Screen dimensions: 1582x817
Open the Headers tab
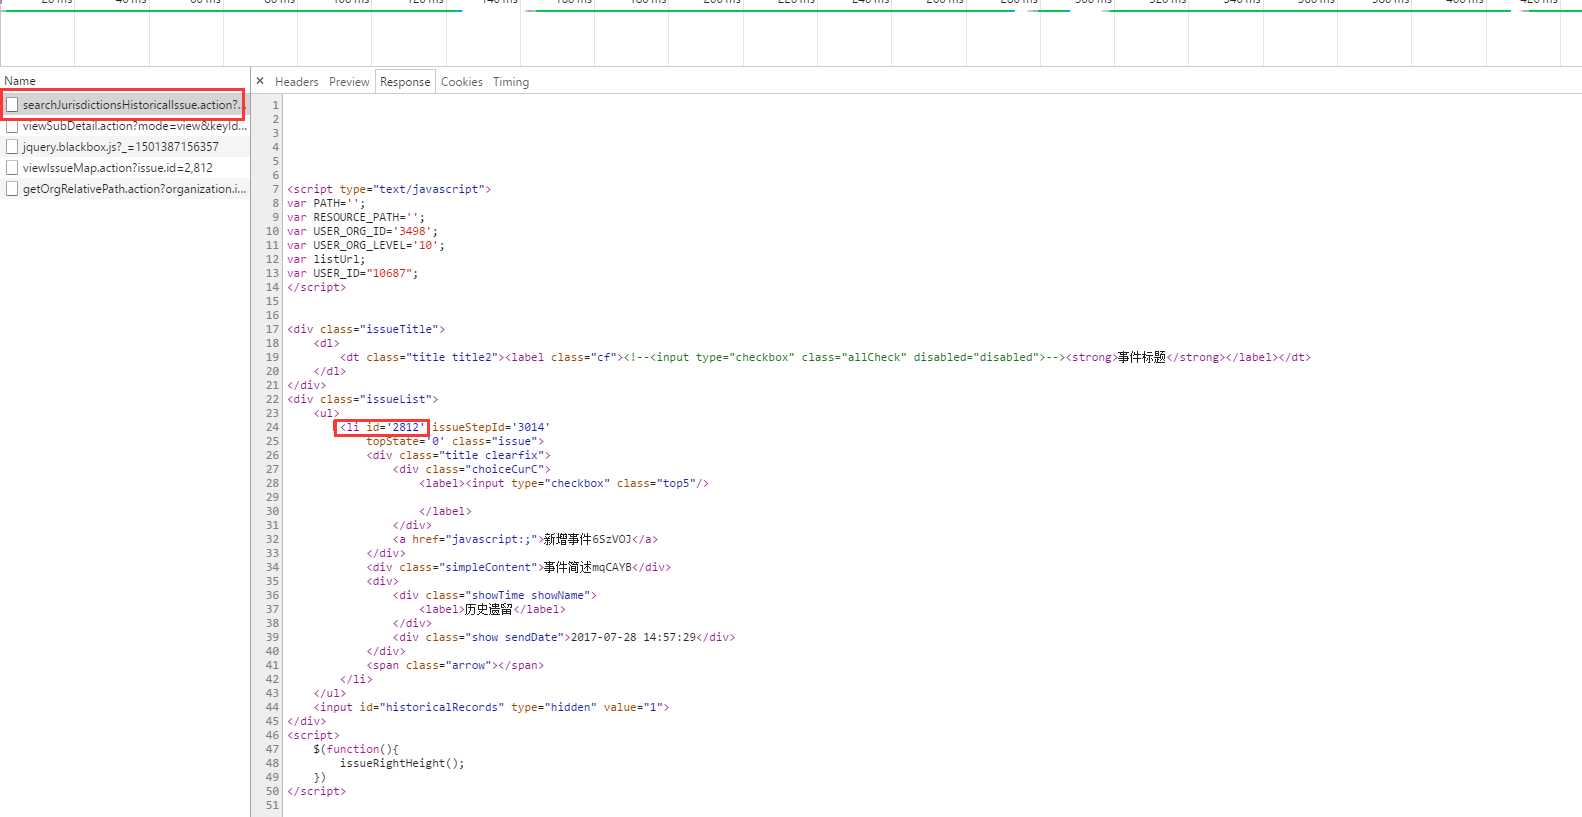297,82
